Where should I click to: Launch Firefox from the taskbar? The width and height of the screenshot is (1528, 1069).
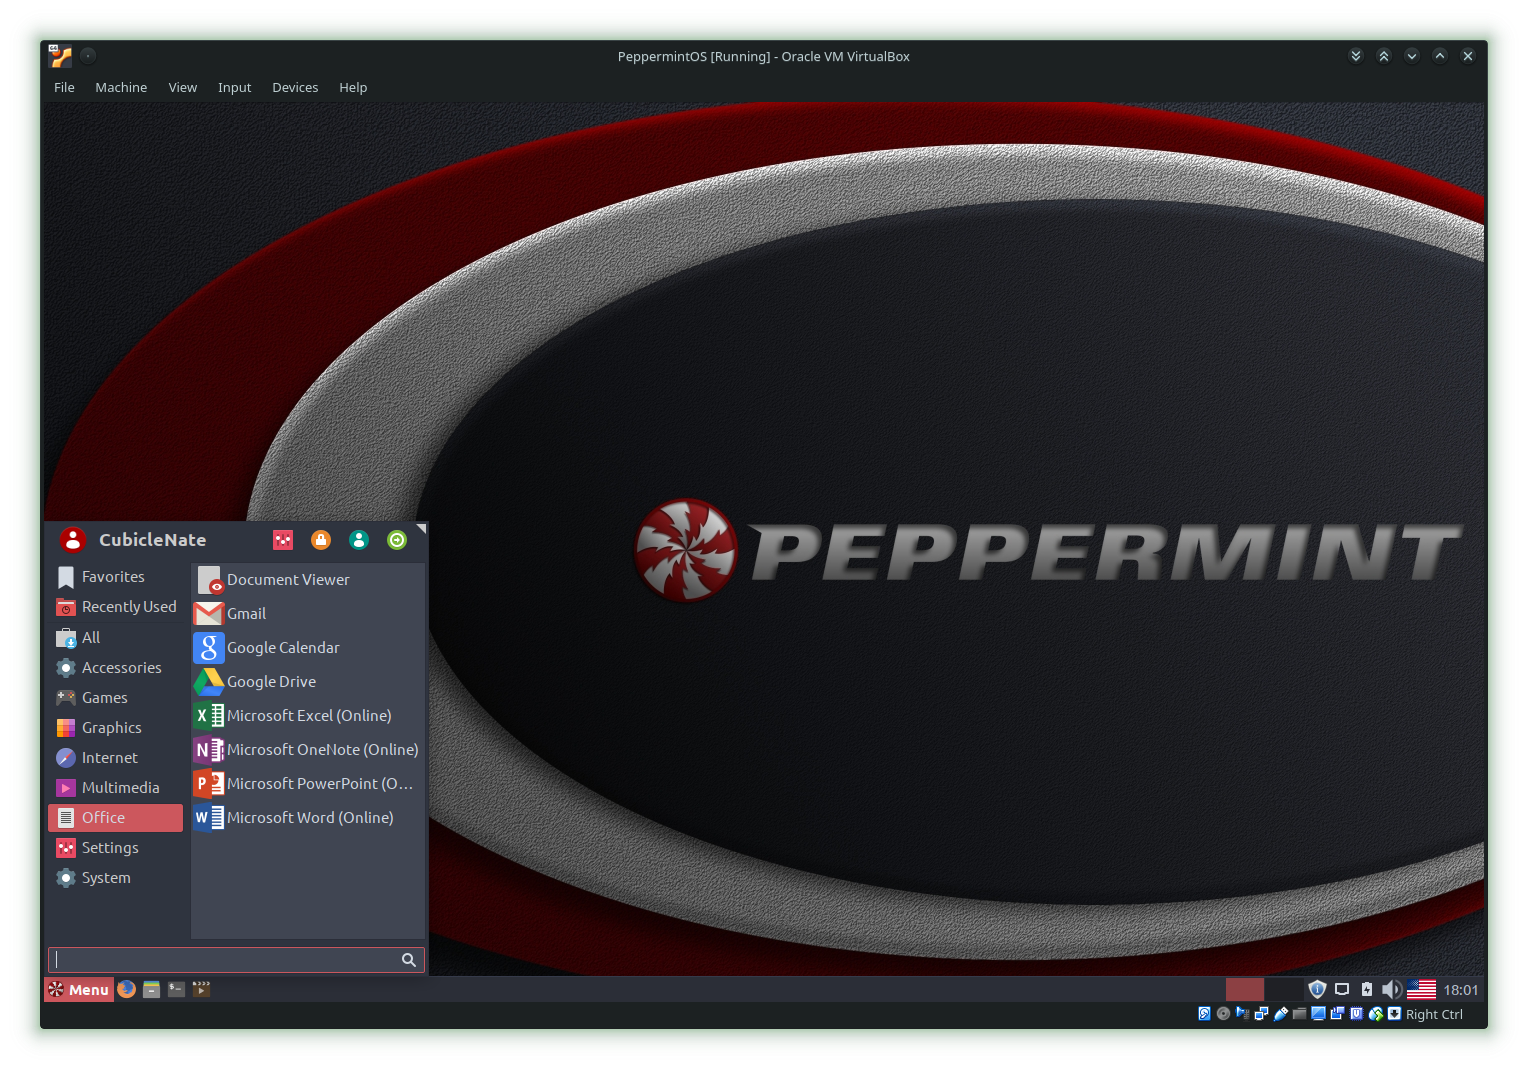(126, 989)
